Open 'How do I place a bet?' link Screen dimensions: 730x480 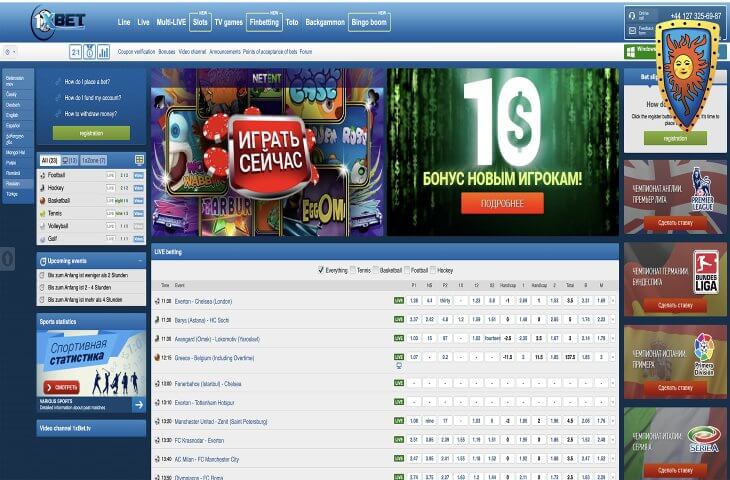87,81
